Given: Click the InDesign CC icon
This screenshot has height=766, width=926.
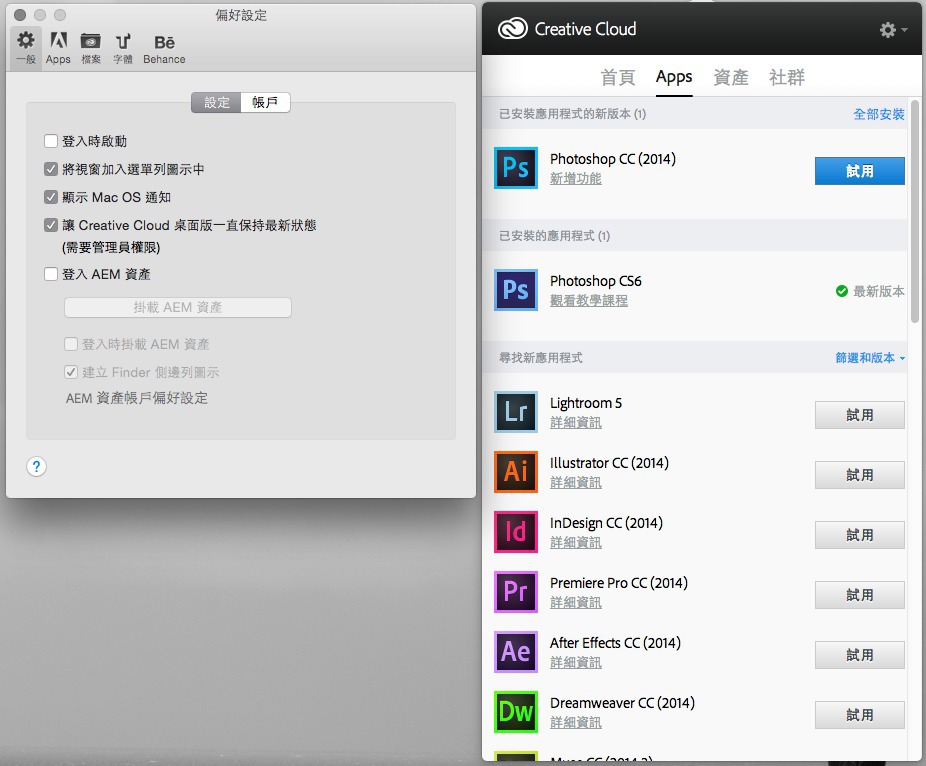Looking at the screenshot, I should coord(516,532).
